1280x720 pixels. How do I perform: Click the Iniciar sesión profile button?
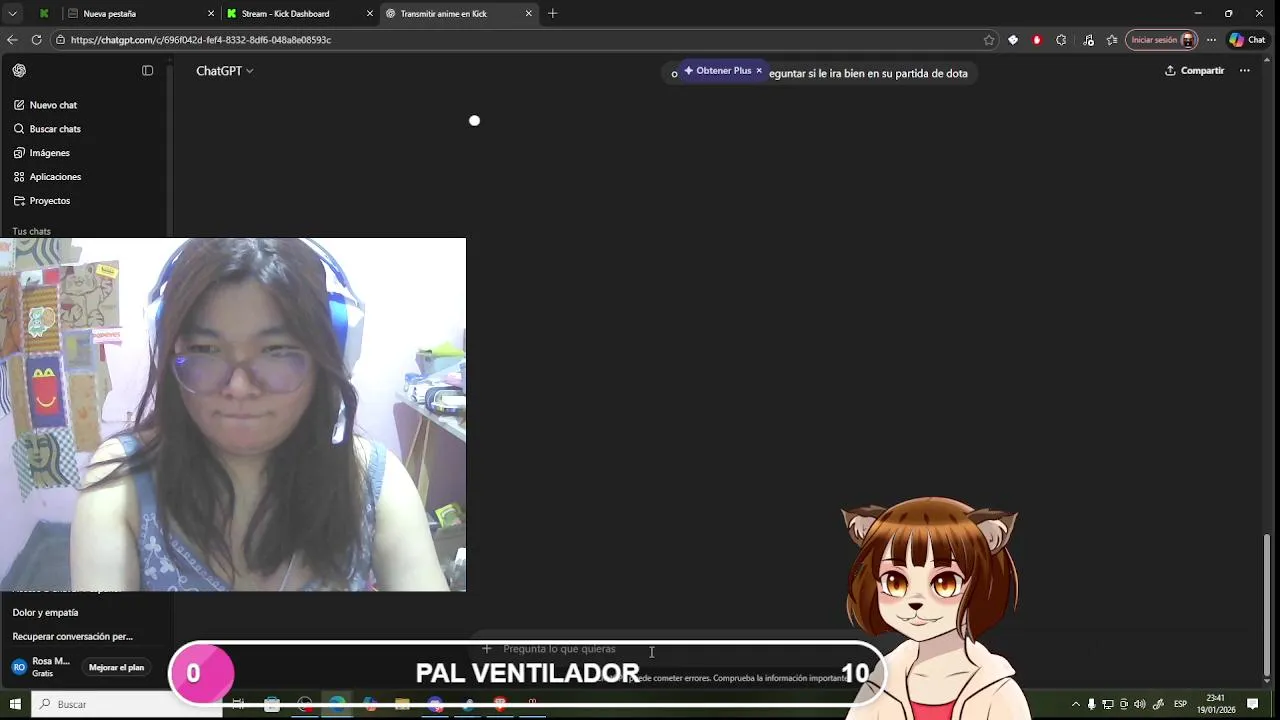tap(1161, 40)
